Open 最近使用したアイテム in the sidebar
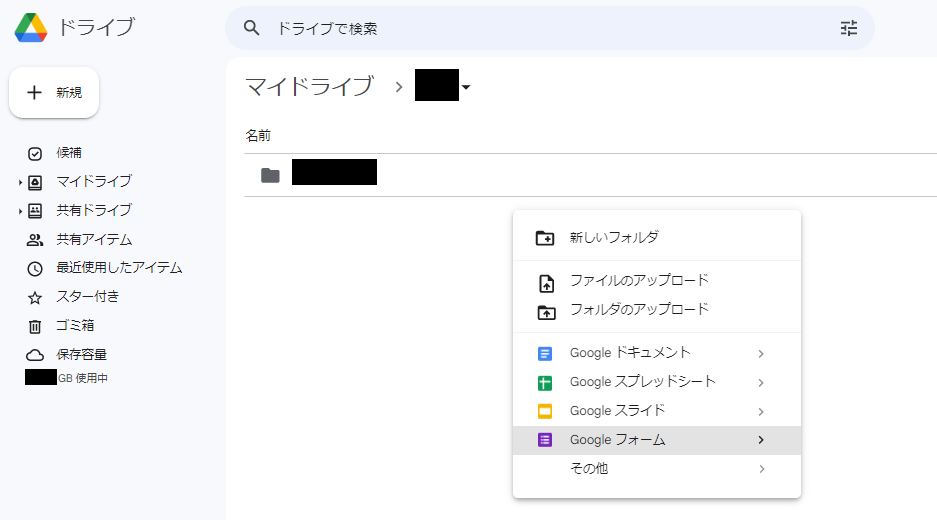 [119, 268]
